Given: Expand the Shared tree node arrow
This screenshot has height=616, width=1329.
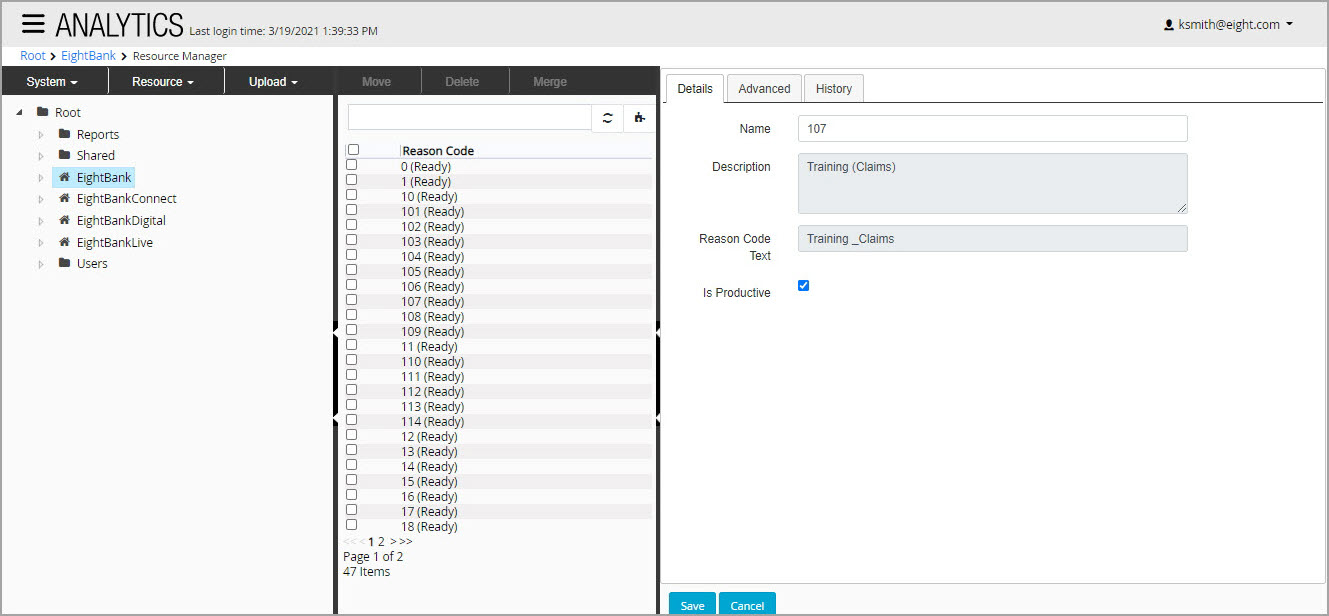Looking at the screenshot, I should click(41, 155).
